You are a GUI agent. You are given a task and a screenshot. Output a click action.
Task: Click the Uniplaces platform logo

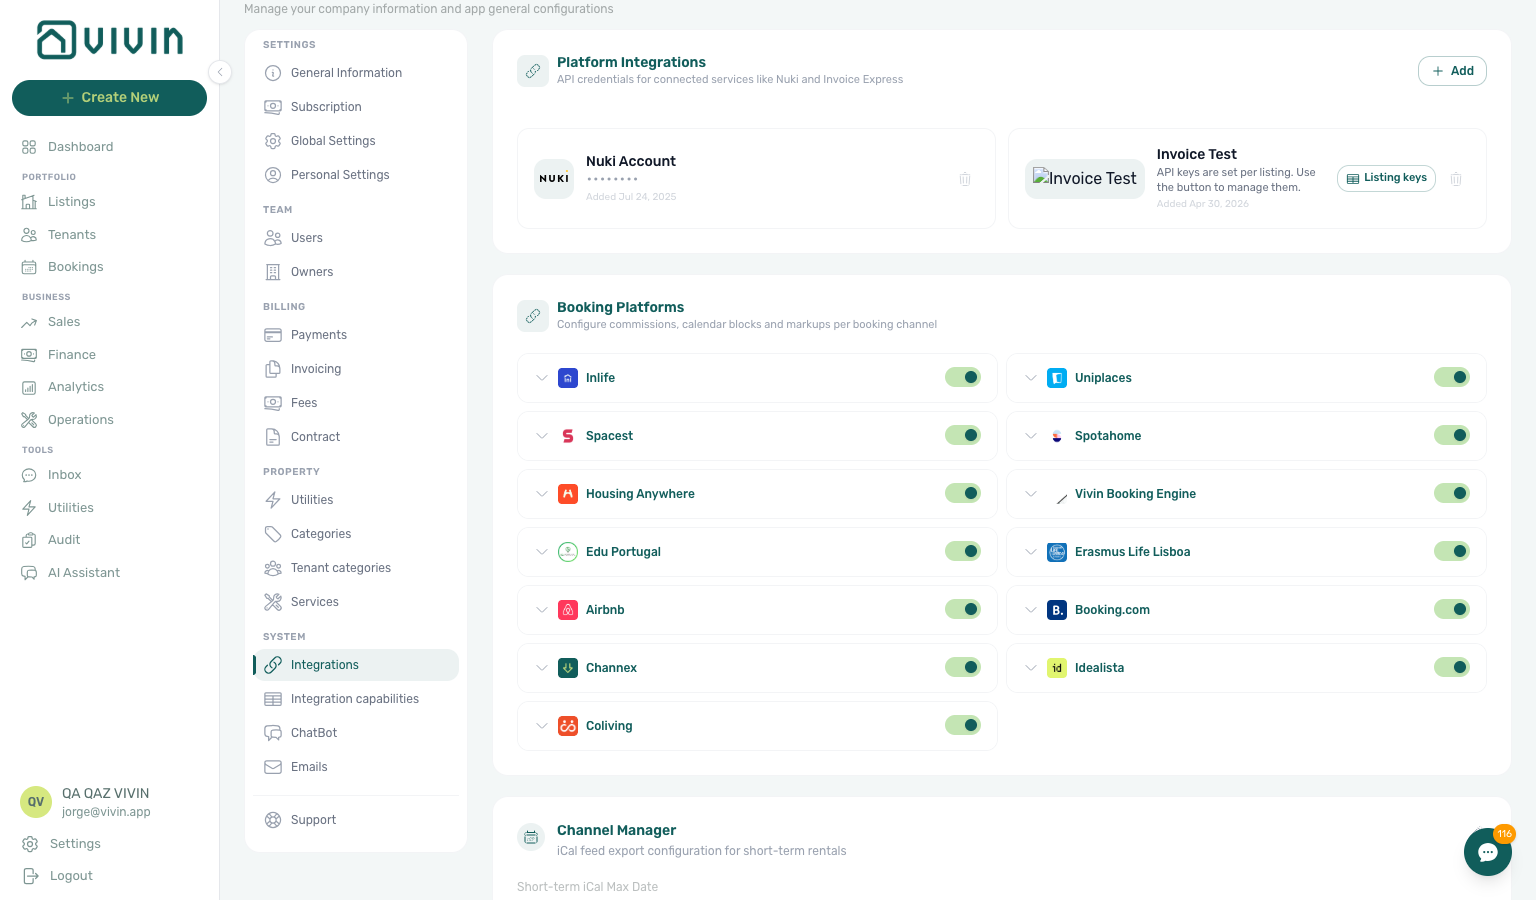click(x=1057, y=378)
